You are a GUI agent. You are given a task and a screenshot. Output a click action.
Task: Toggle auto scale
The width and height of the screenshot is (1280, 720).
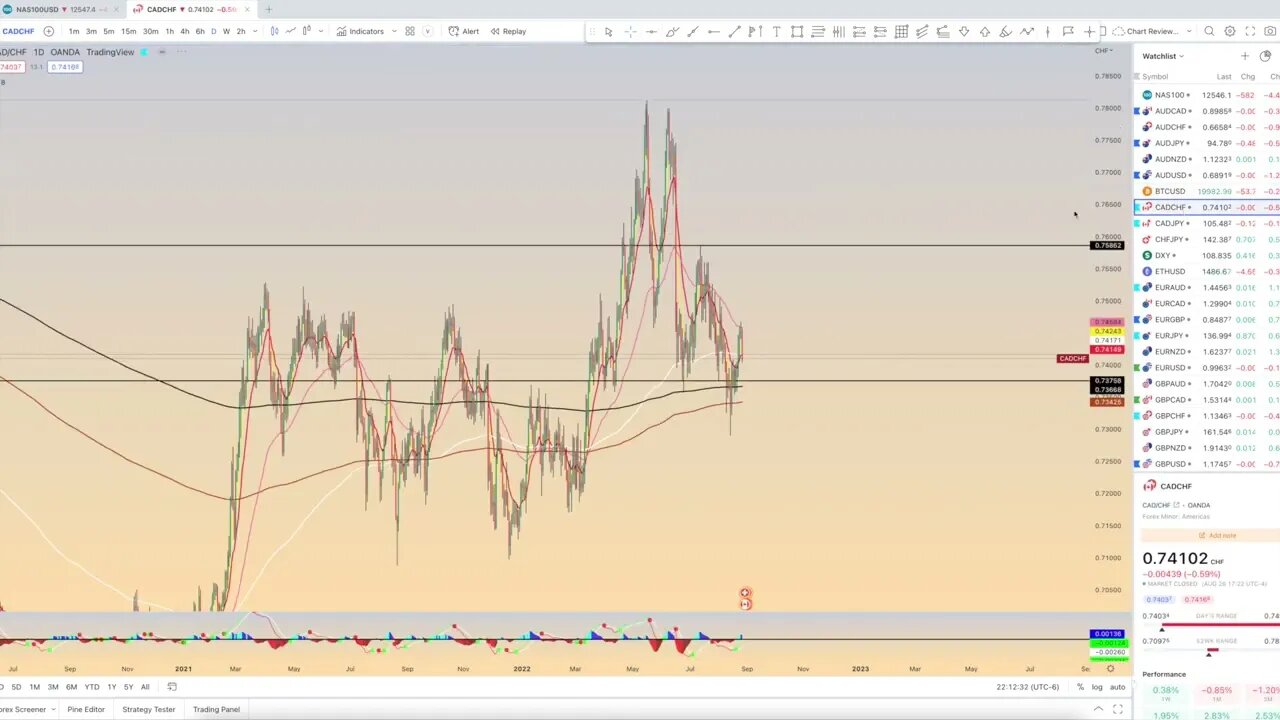click(1118, 687)
